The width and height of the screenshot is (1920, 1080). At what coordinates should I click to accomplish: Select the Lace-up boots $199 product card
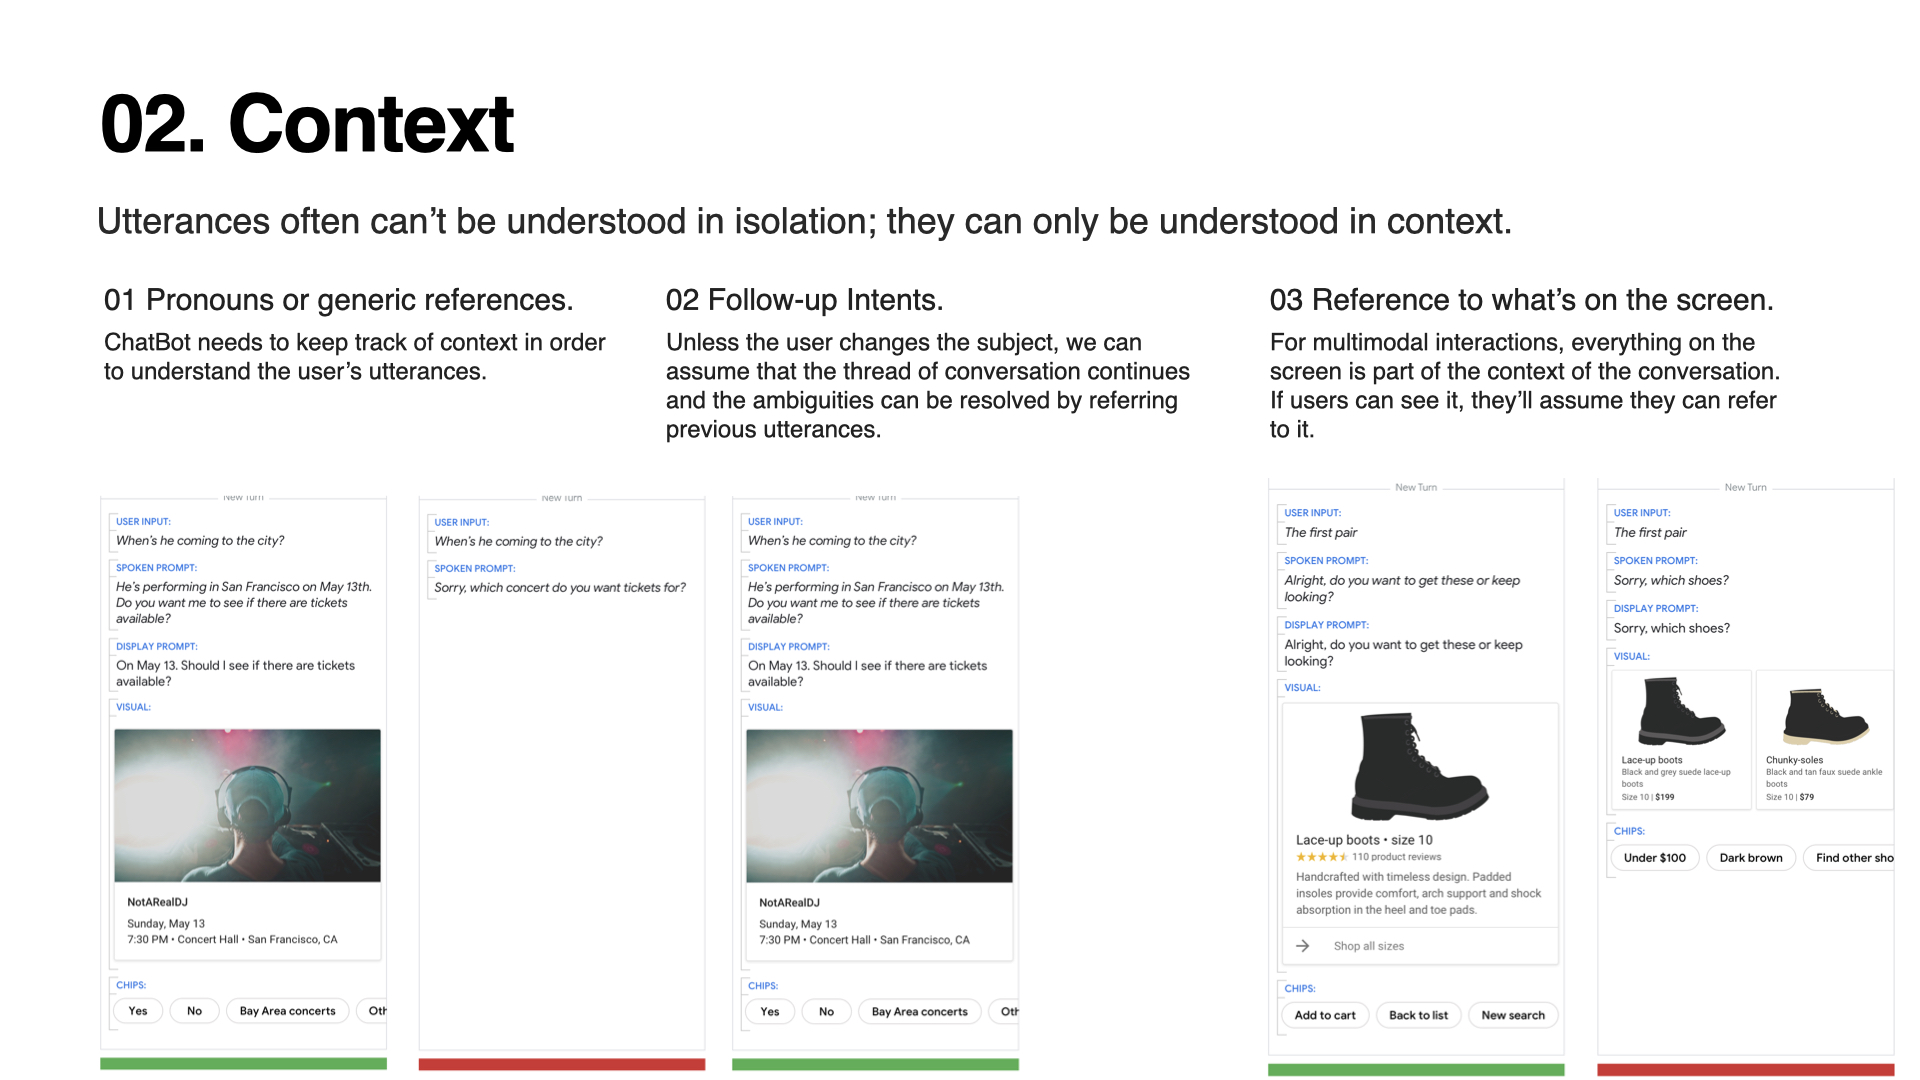(x=1681, y=740)
